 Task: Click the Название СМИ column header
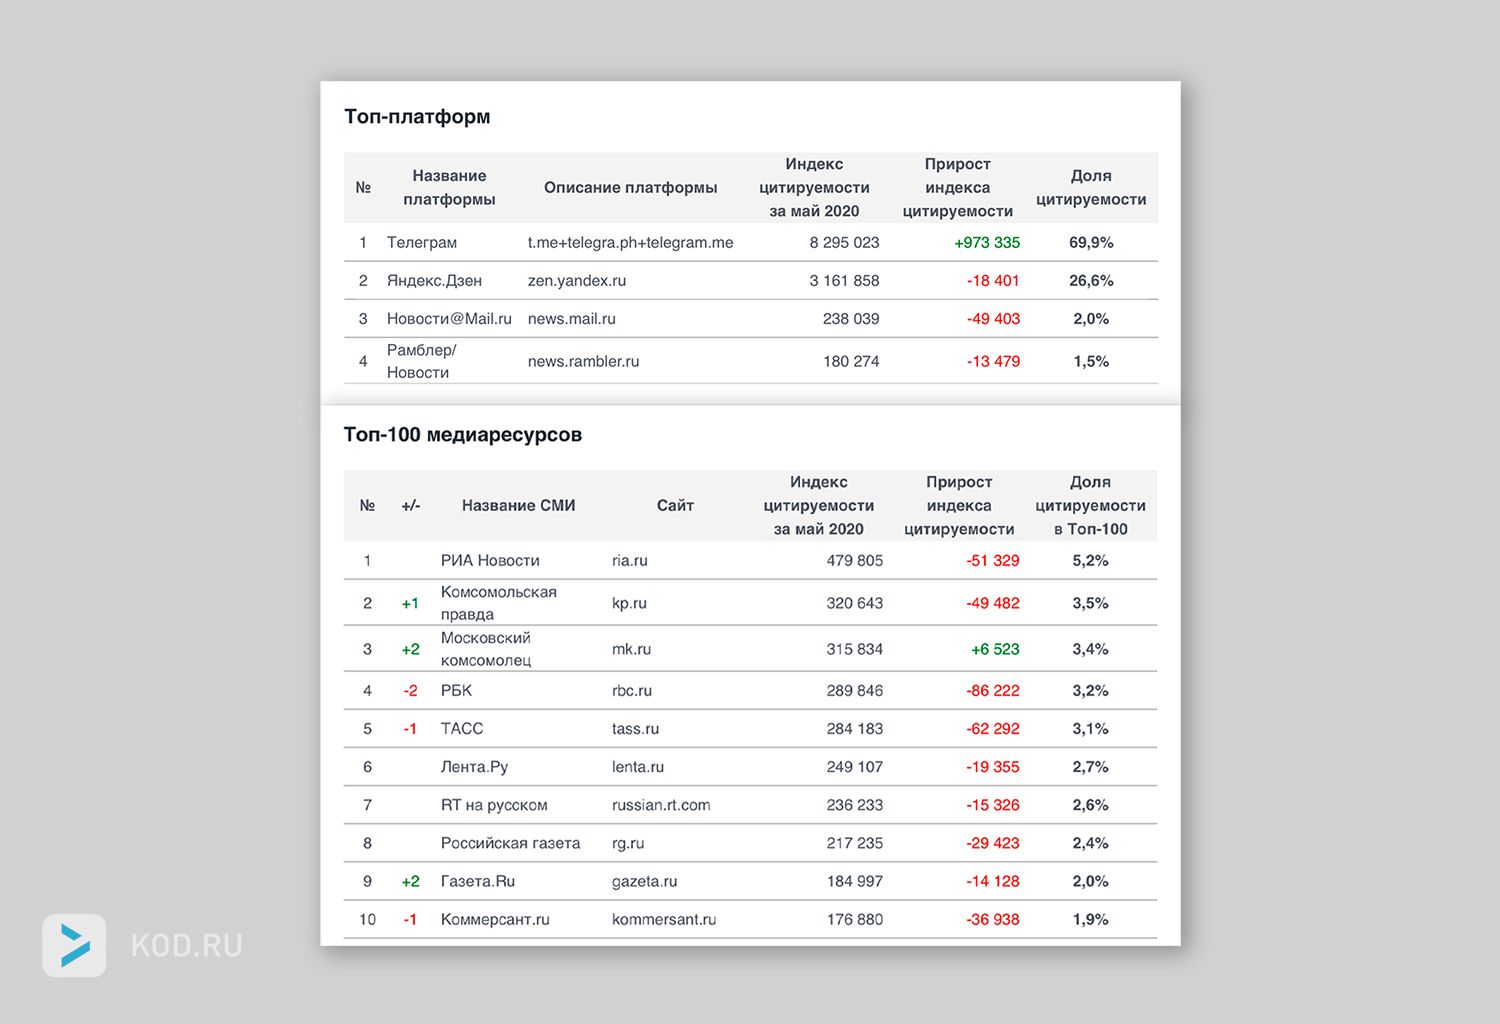point(518,506)
